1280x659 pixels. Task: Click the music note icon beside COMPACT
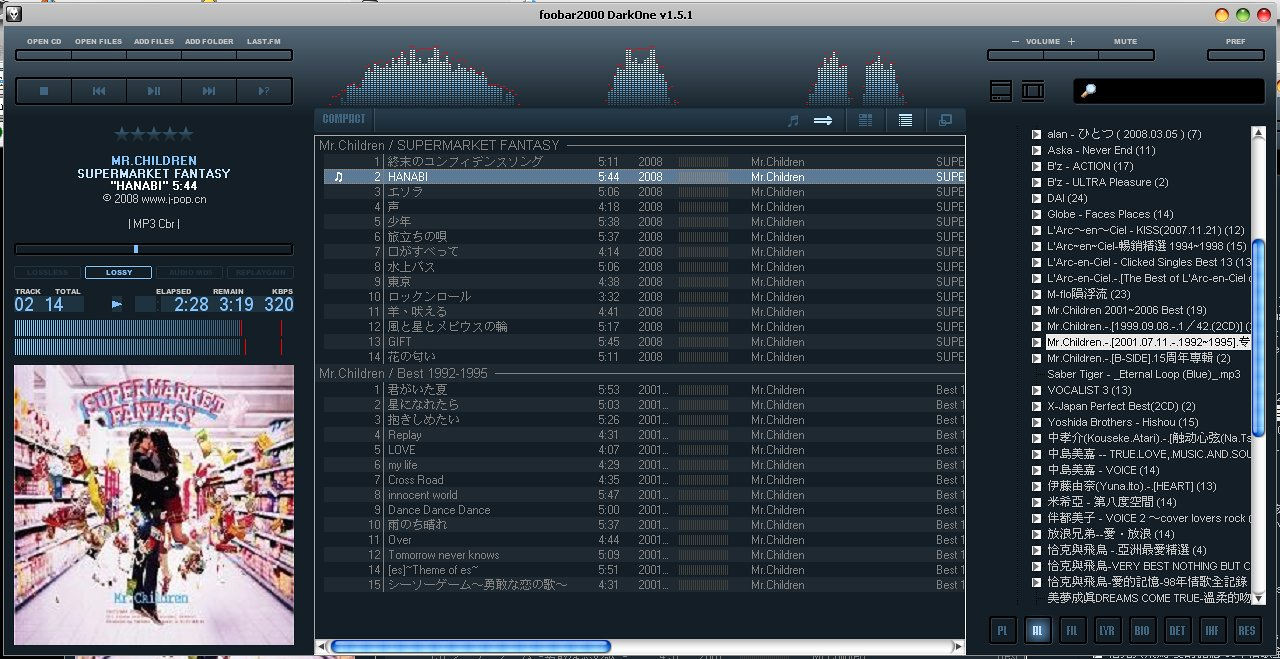click(x=793, y=120)
